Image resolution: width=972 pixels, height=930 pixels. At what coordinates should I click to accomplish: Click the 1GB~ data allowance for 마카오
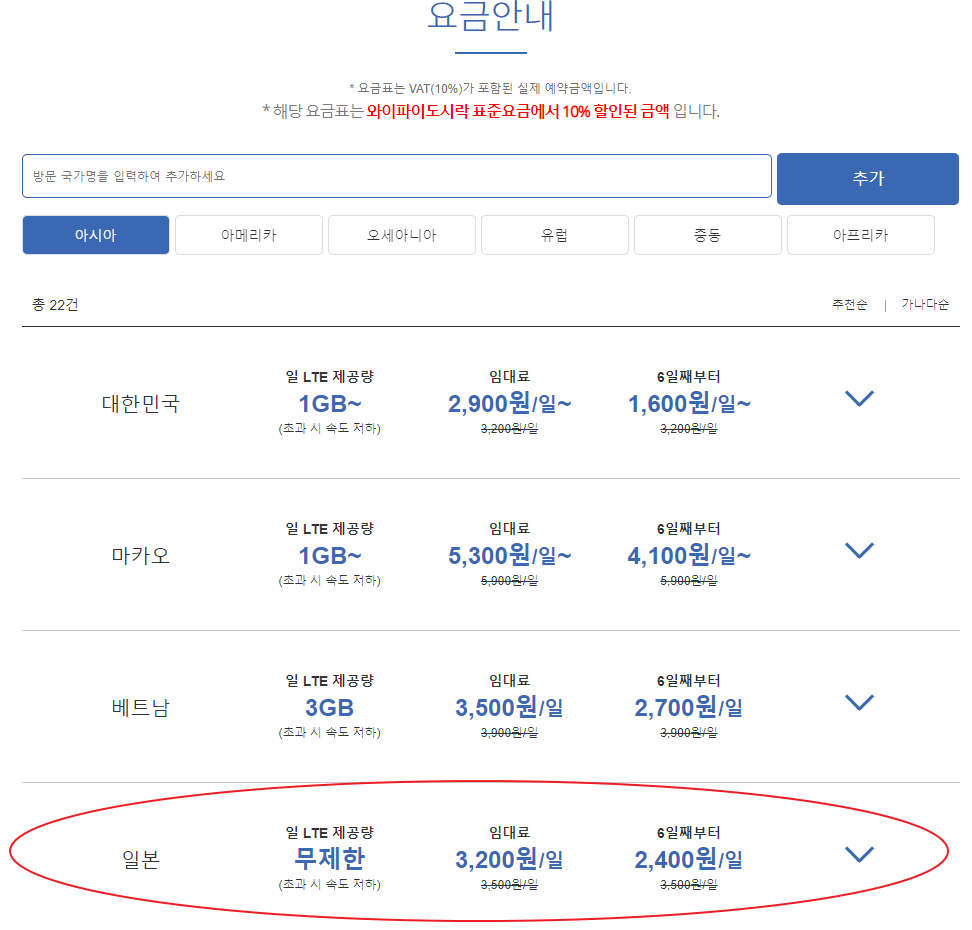[x=330, y=556]
